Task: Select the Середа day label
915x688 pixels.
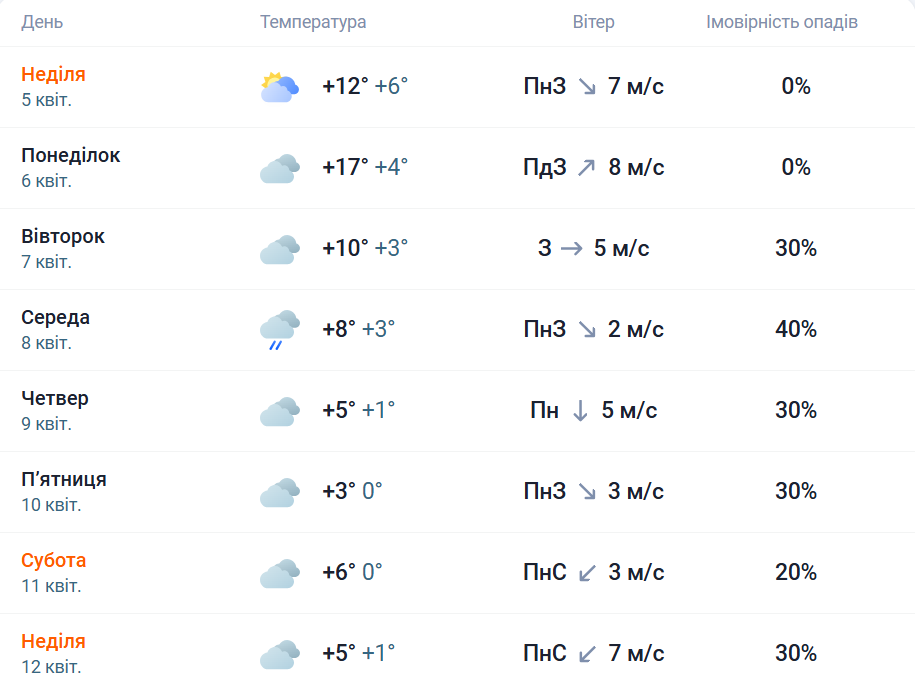Action: pos(56,318)
